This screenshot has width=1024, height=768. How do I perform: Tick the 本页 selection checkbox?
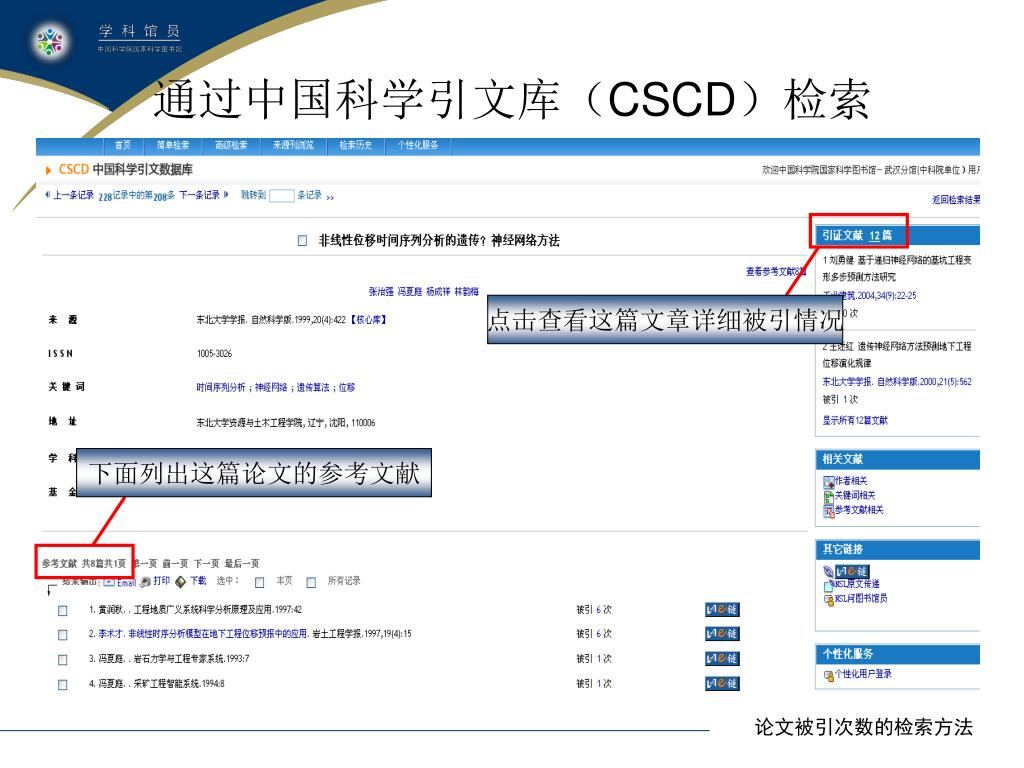coord(260,582)
